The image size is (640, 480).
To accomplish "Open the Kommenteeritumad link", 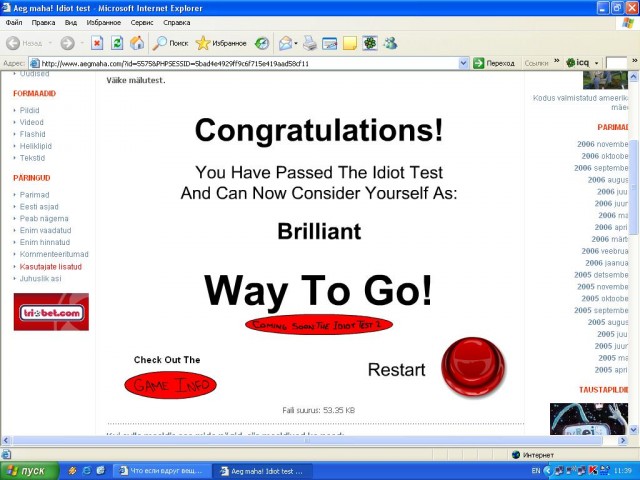I will [54, 254].
